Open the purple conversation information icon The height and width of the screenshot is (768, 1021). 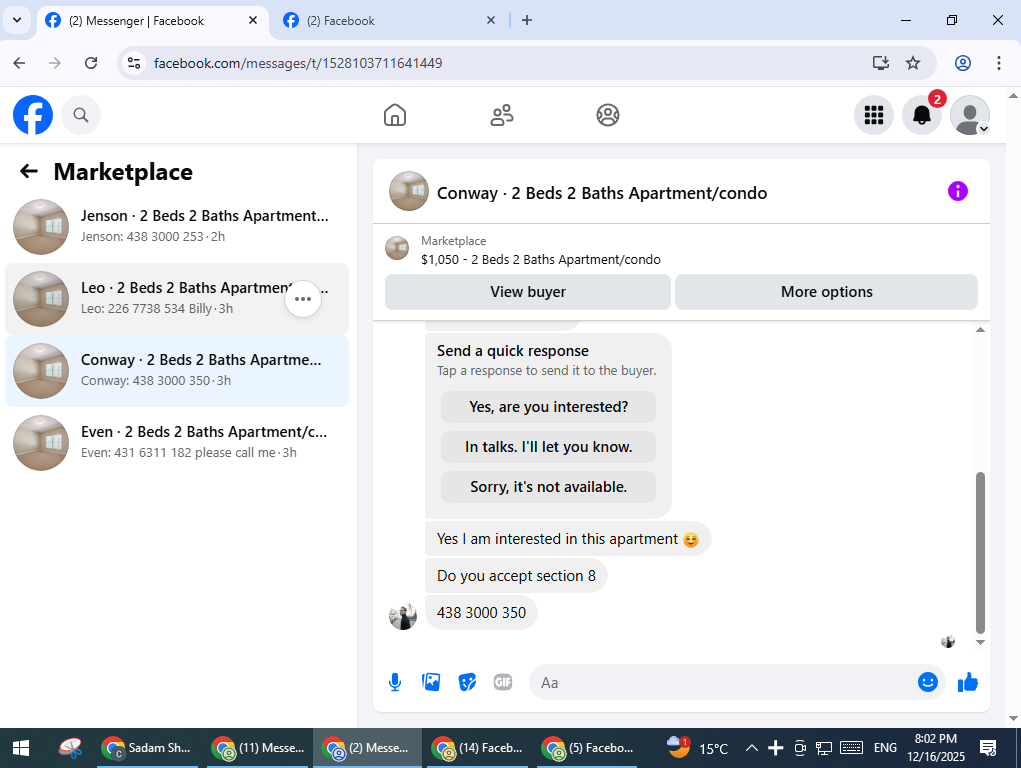(x=957, y=192)
